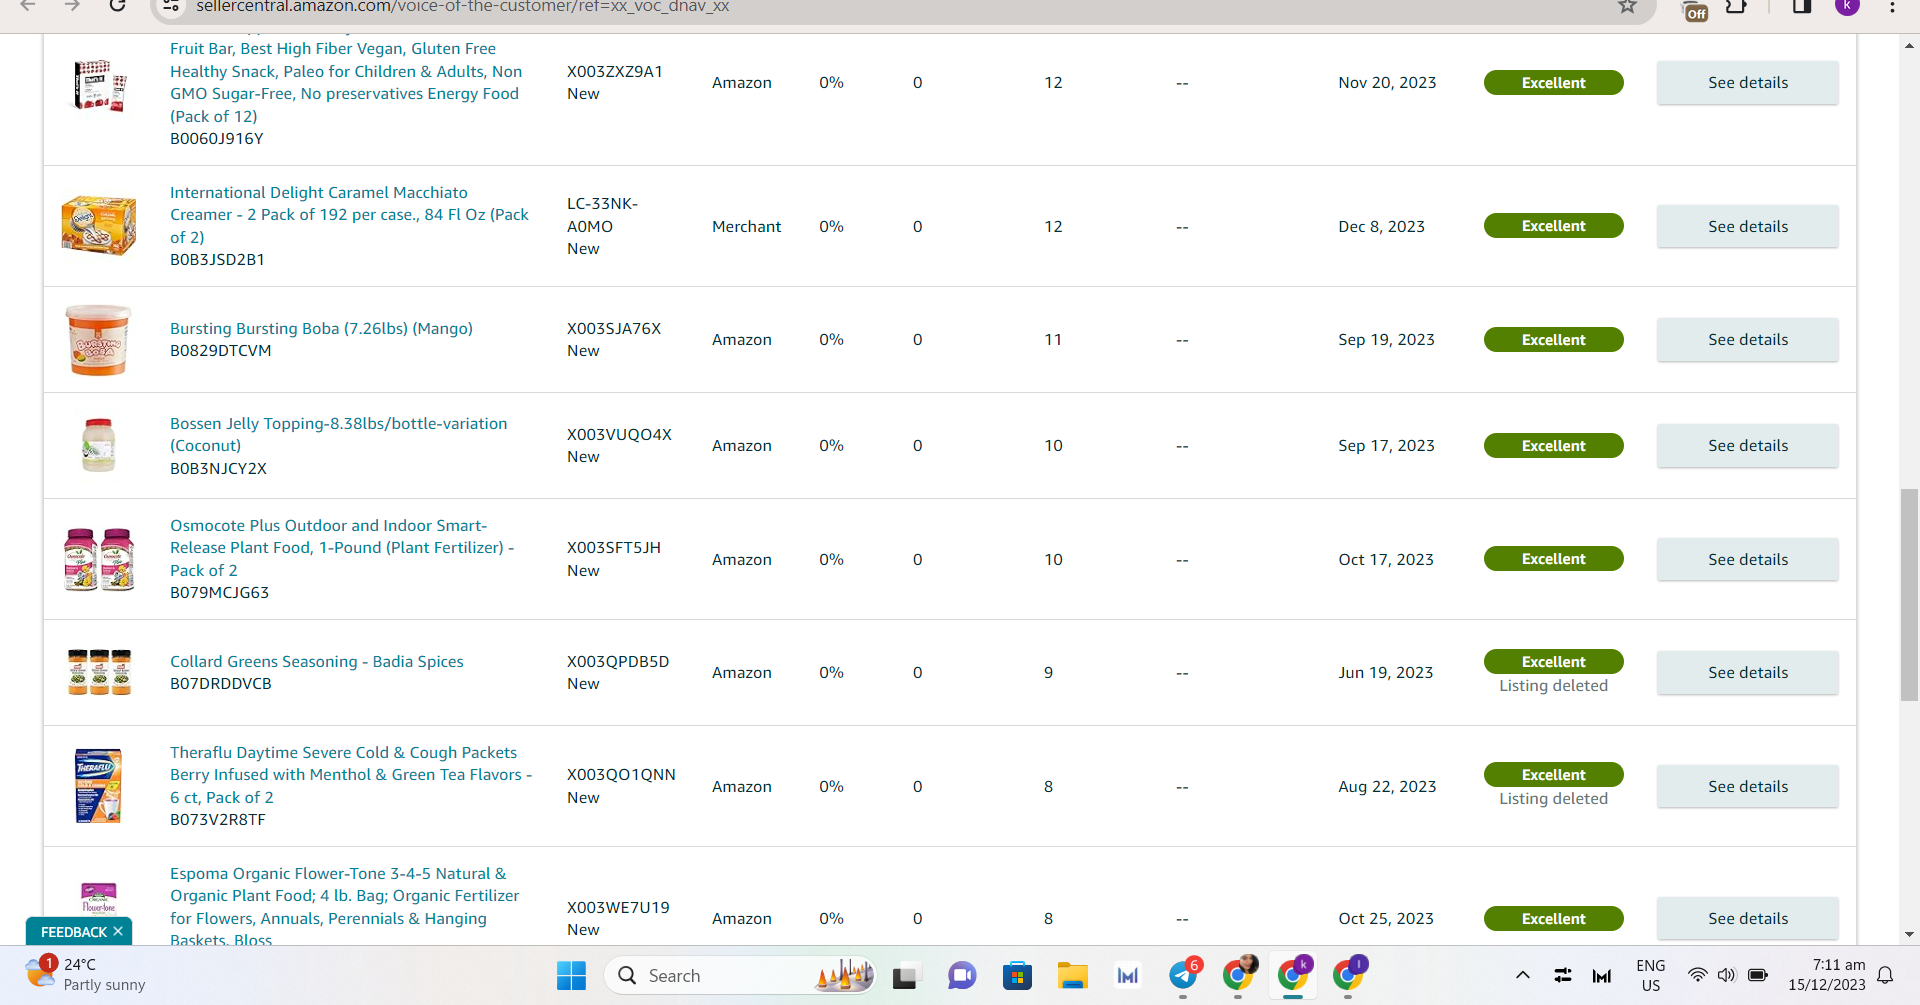1920x1005 pixels.
Task: Select the ASIN text B0829DTCVM
Action: (220, 351)
